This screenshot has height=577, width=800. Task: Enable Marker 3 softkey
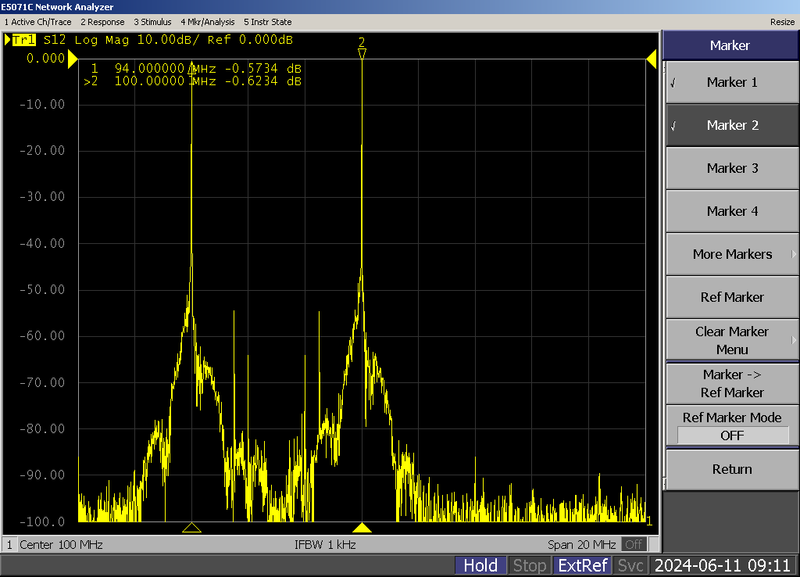[x=731, y=168]
